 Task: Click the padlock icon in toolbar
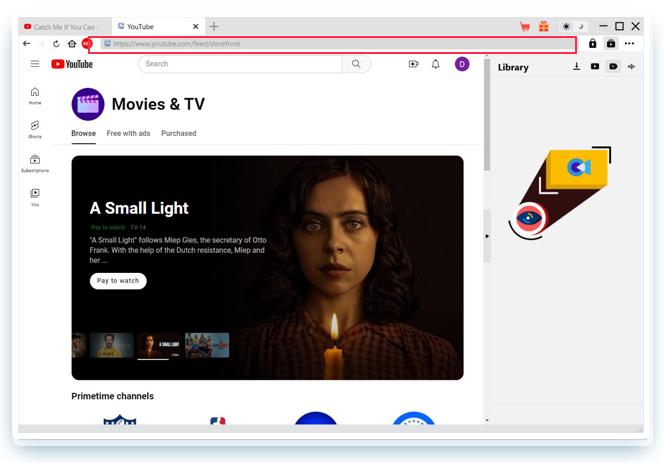pyautogui.click(x=592, y=43)
